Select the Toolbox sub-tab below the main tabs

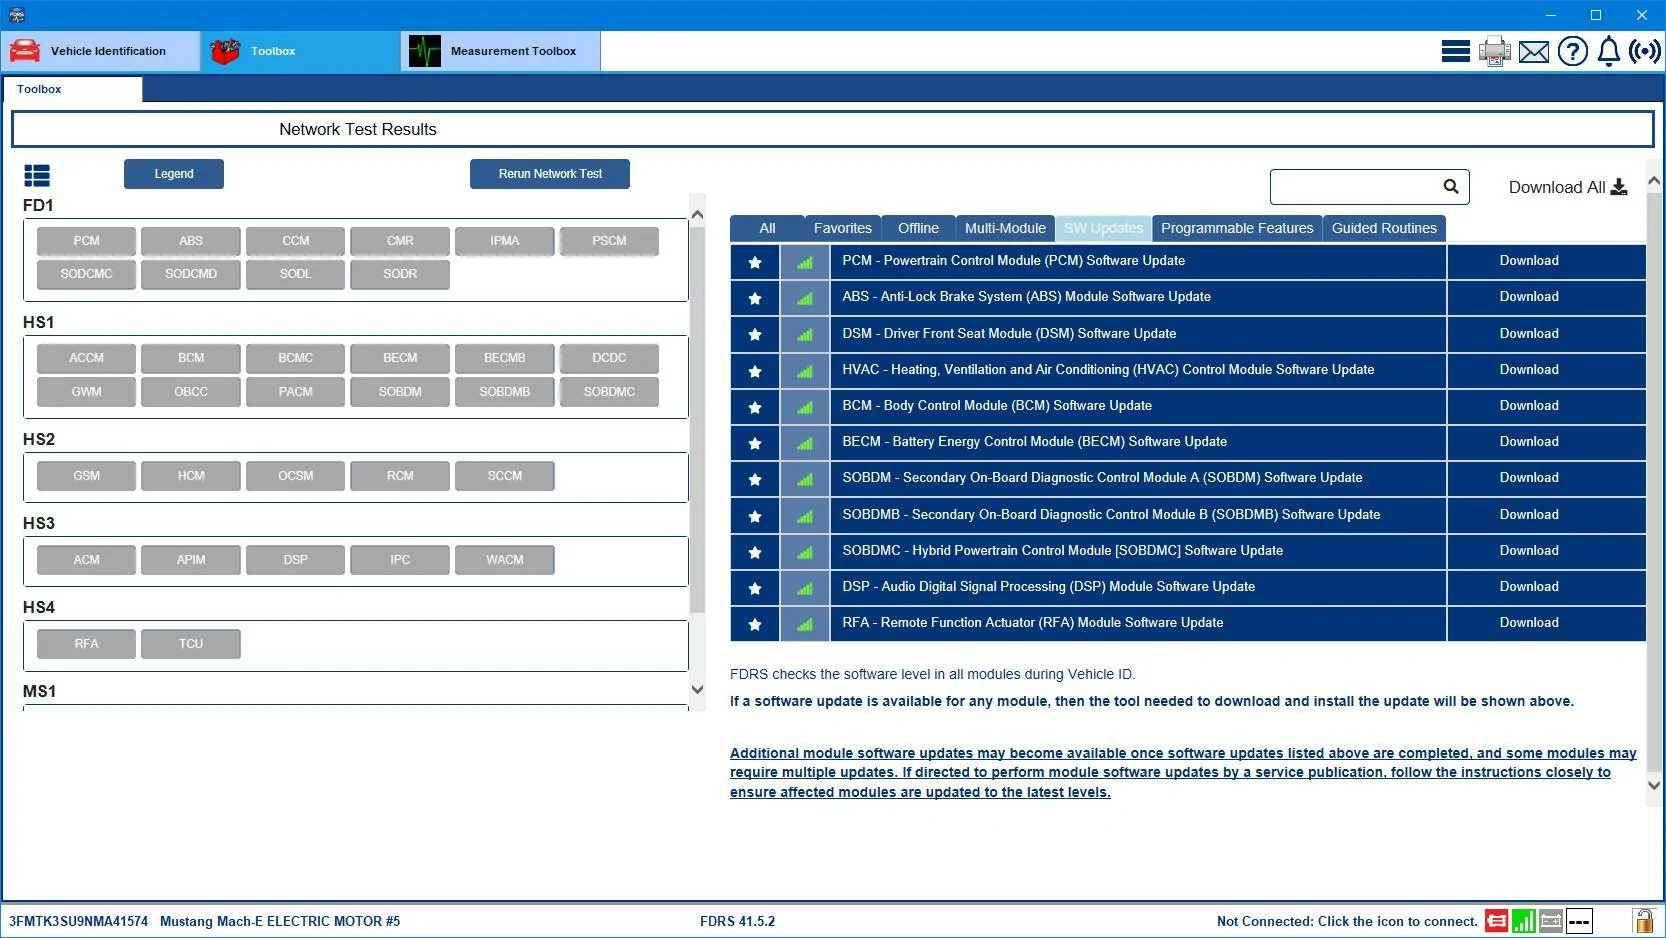(72, 89)
